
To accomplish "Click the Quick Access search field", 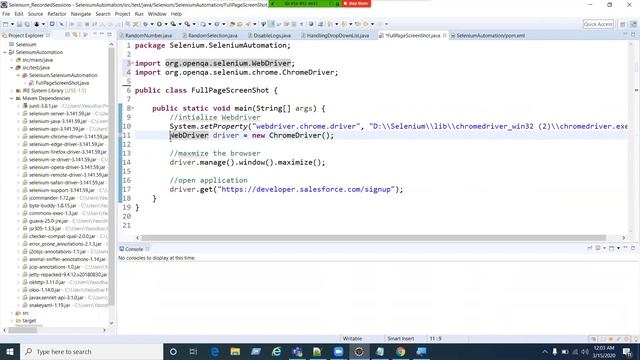I will click(598, 24).
